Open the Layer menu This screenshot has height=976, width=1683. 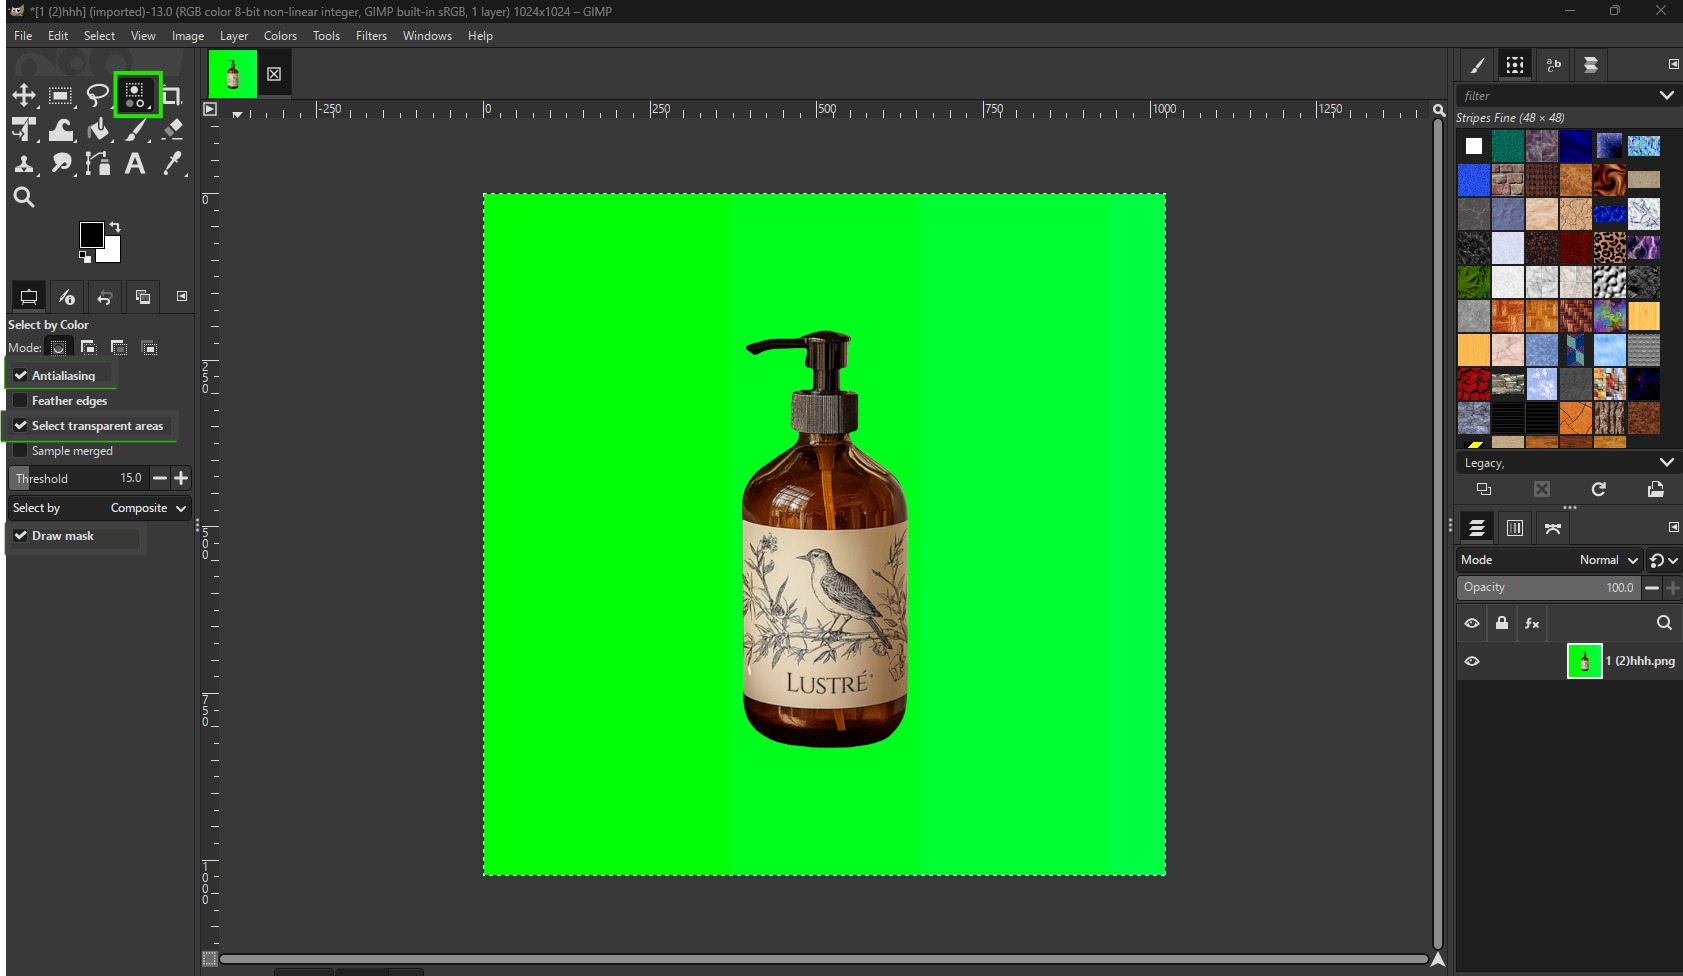tap(234, 36)
